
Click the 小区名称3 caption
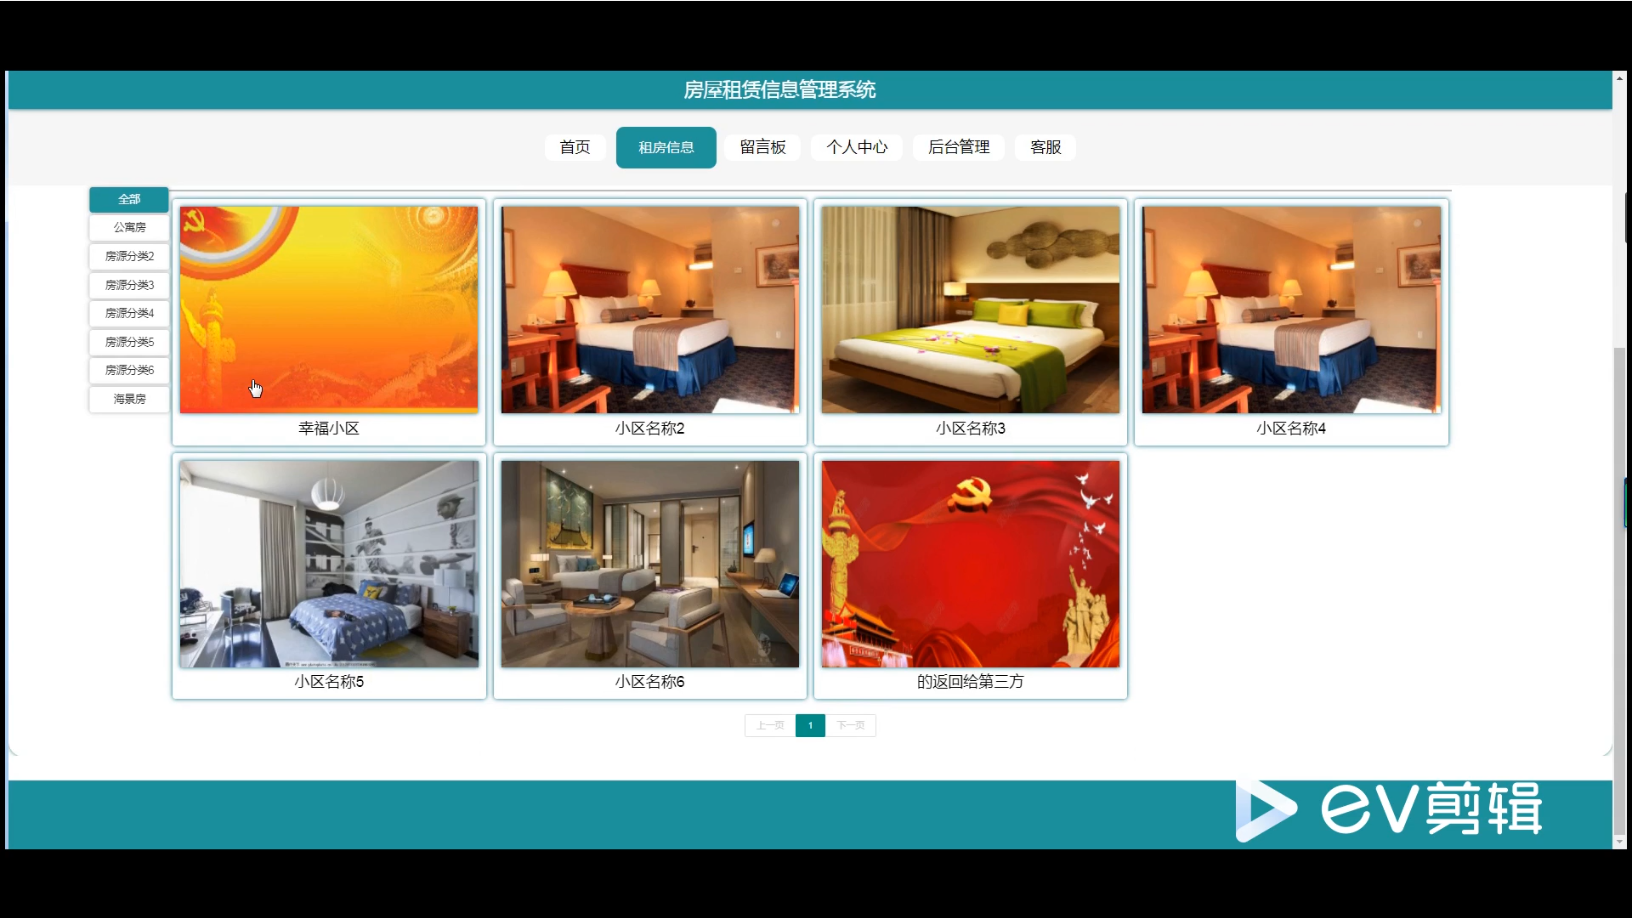pyautogui.click(x=971, y=428)
